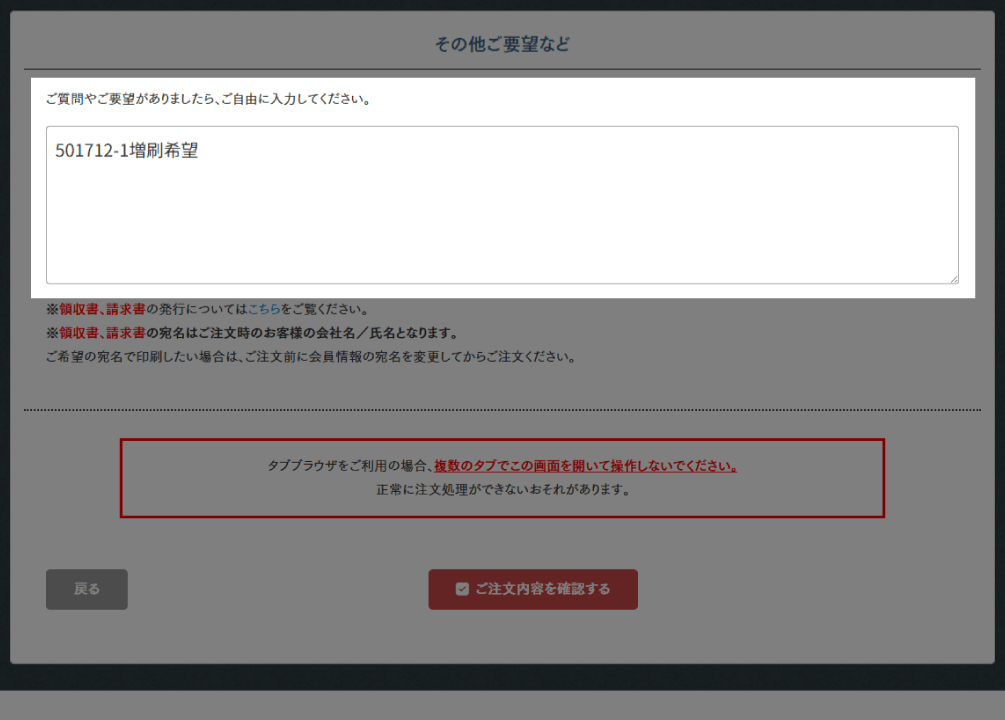Click the 'をご覧ください' text after the link
This screenshot has height=720, width=1005.
point(325,309)
